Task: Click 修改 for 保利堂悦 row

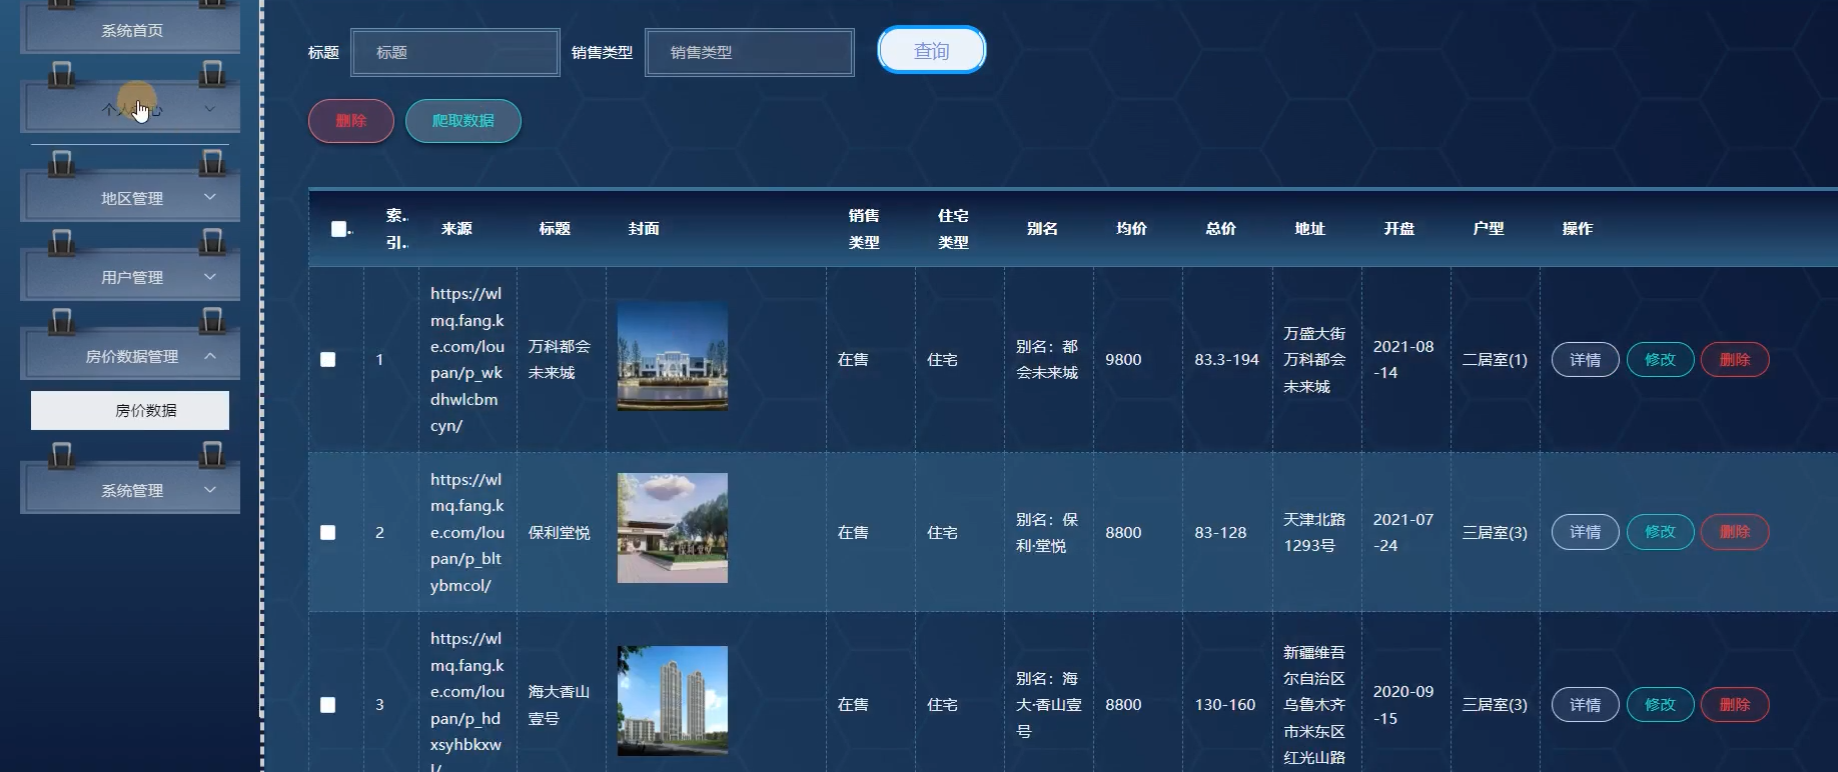Action: coord(1660,532)
